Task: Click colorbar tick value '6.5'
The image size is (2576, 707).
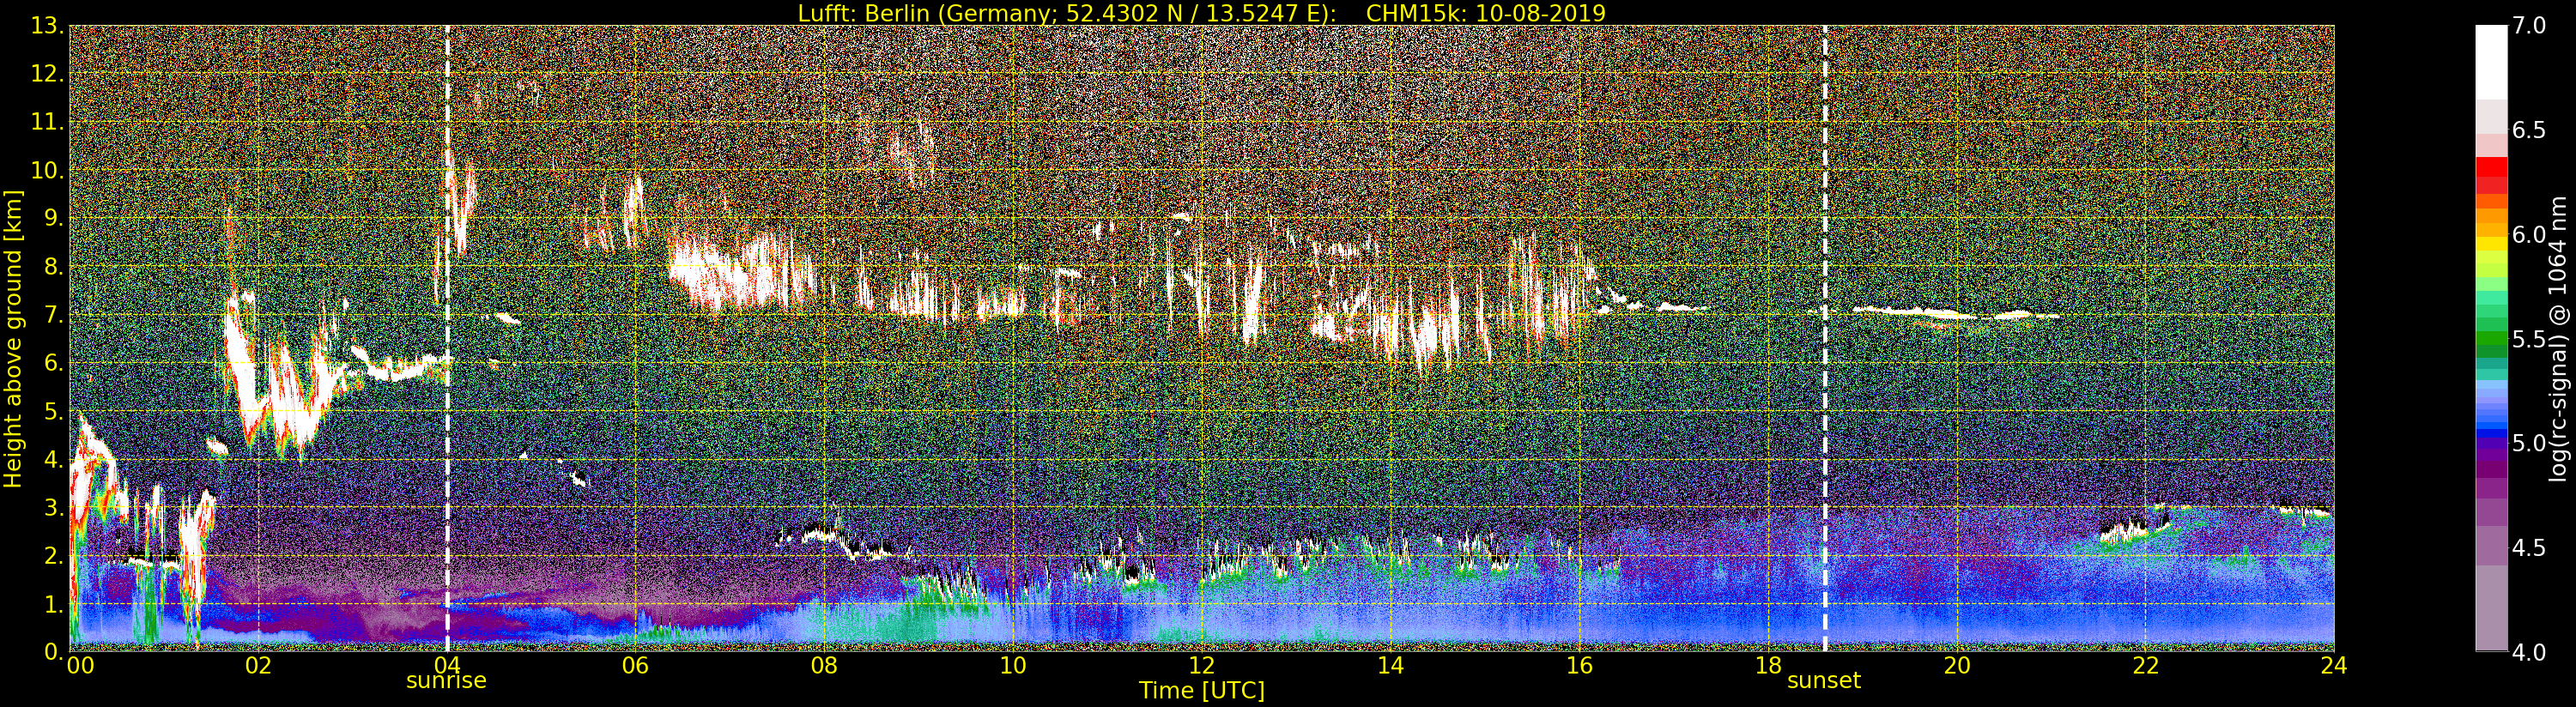Action: [x=2529, y=131]
